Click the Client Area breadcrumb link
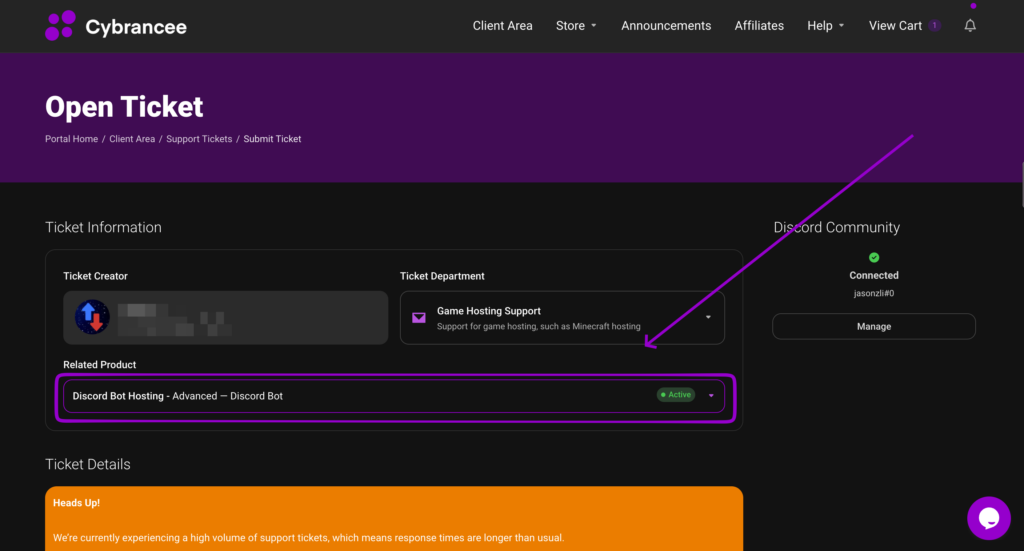The width and height of the screenshot is (1024, 551). 132,139
